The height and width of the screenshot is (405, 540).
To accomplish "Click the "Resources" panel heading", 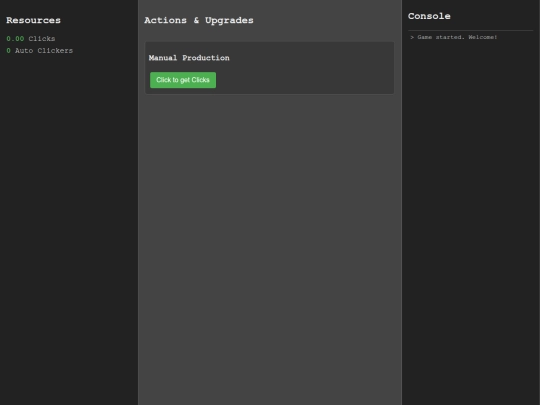I will point(33,20).
